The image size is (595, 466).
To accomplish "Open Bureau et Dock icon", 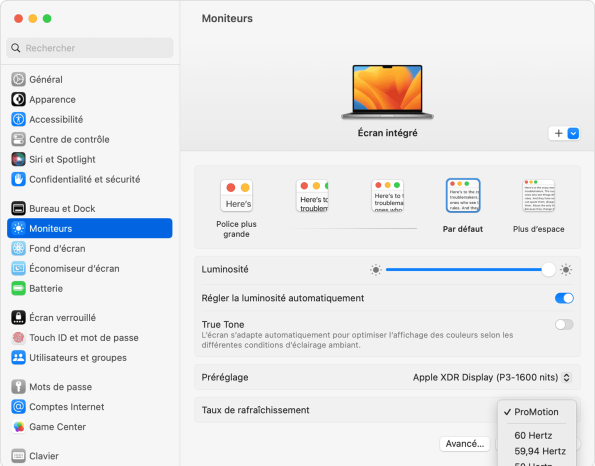I will pos(18,208).
